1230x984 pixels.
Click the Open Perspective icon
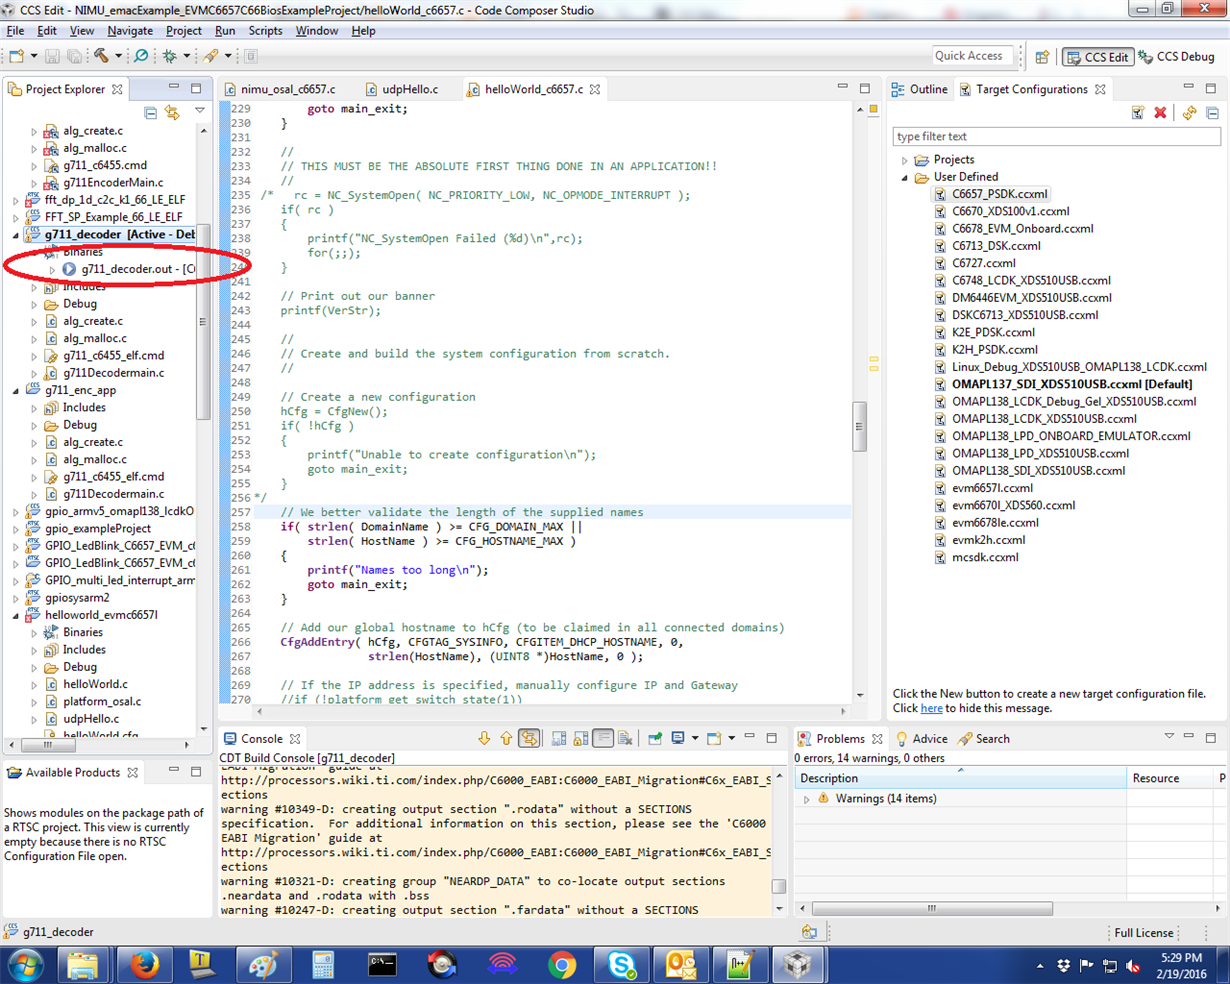pyautogui.click(x=1042, y=57)
